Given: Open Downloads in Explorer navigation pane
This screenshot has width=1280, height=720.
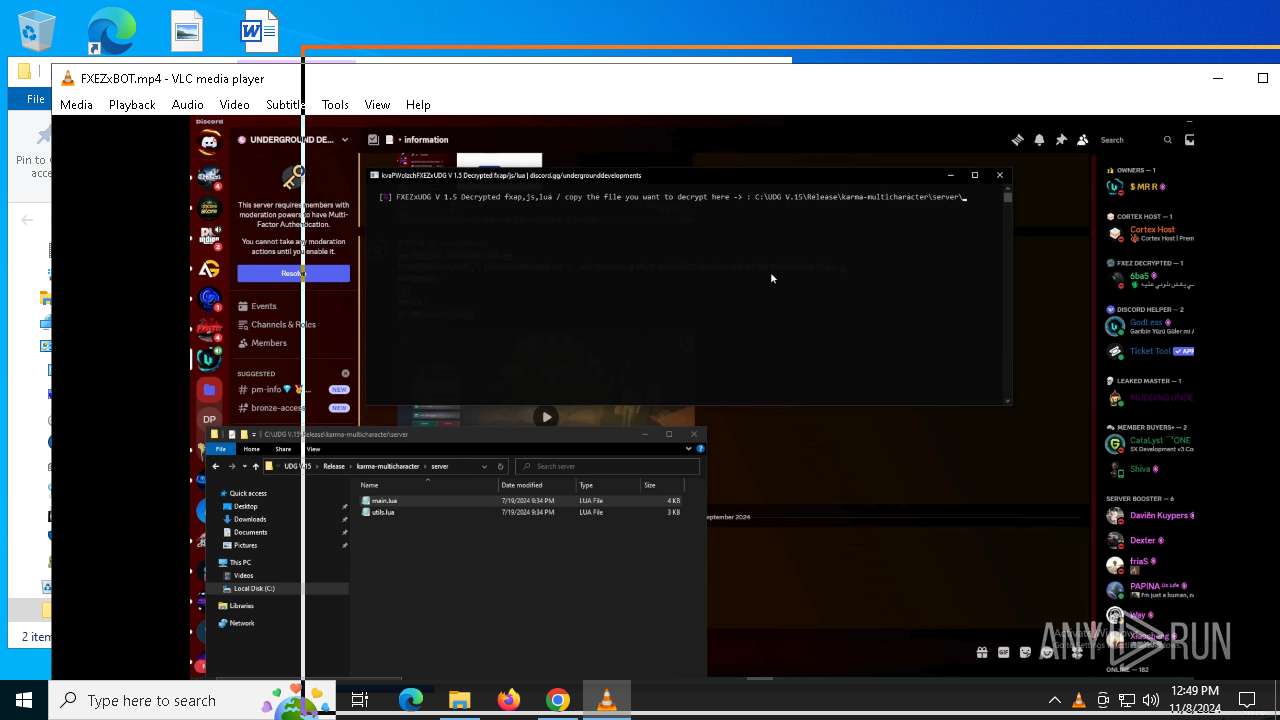Looking at the screenshot, I should click(250, 519).
